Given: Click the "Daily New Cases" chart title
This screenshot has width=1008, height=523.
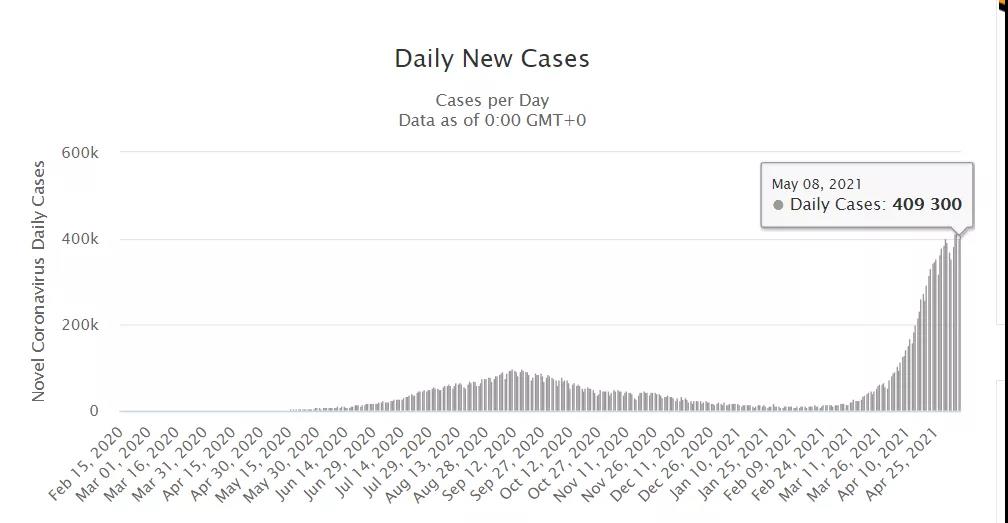Looking at the screenshot, I should (492, 59).
